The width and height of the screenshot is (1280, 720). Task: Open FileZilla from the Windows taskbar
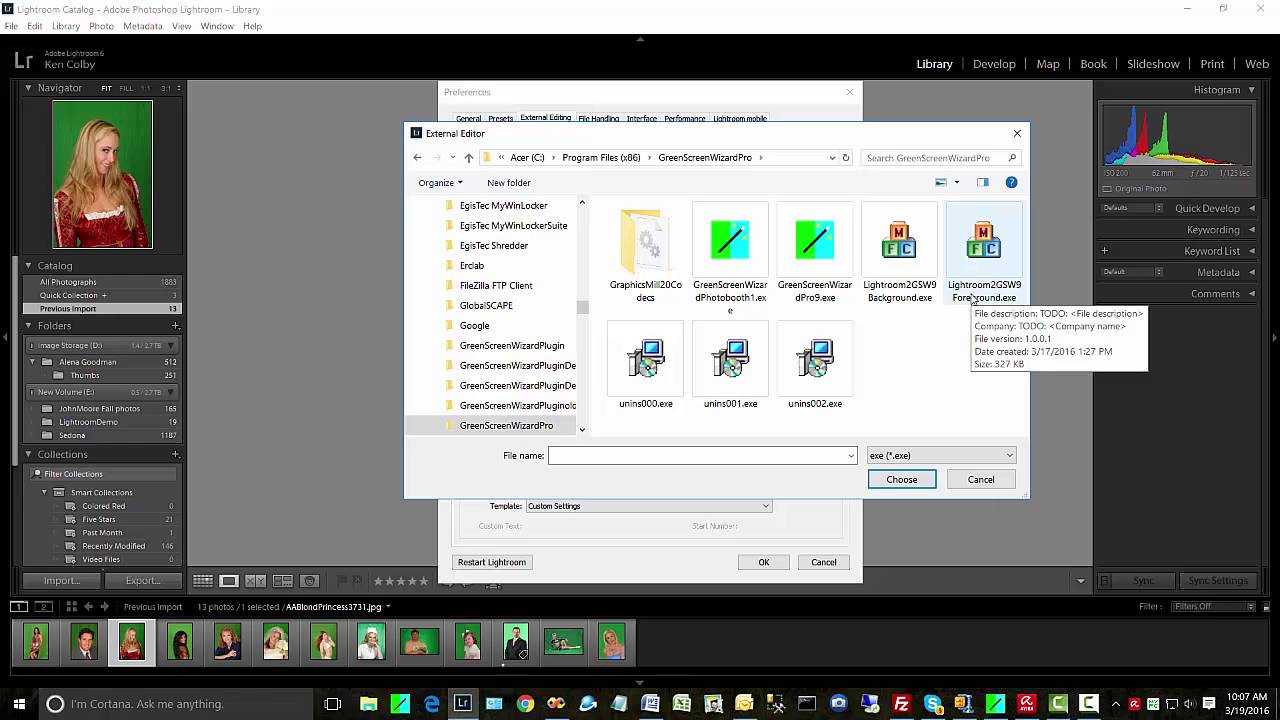pos(901,703)
